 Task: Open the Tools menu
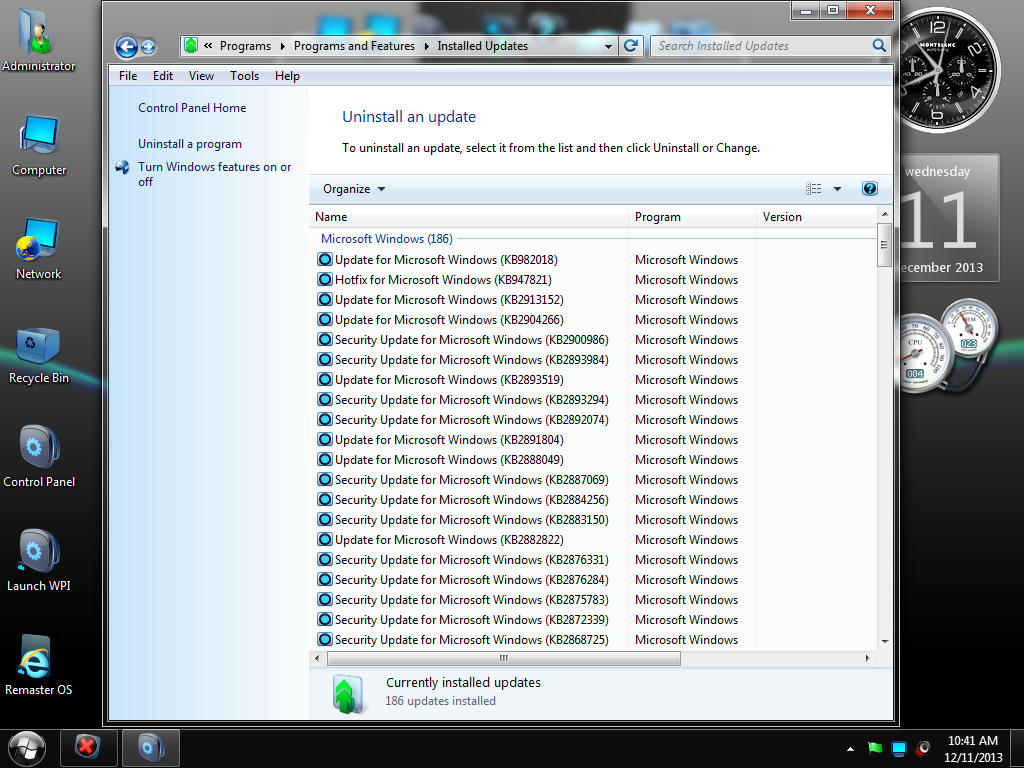coord(244,76)
